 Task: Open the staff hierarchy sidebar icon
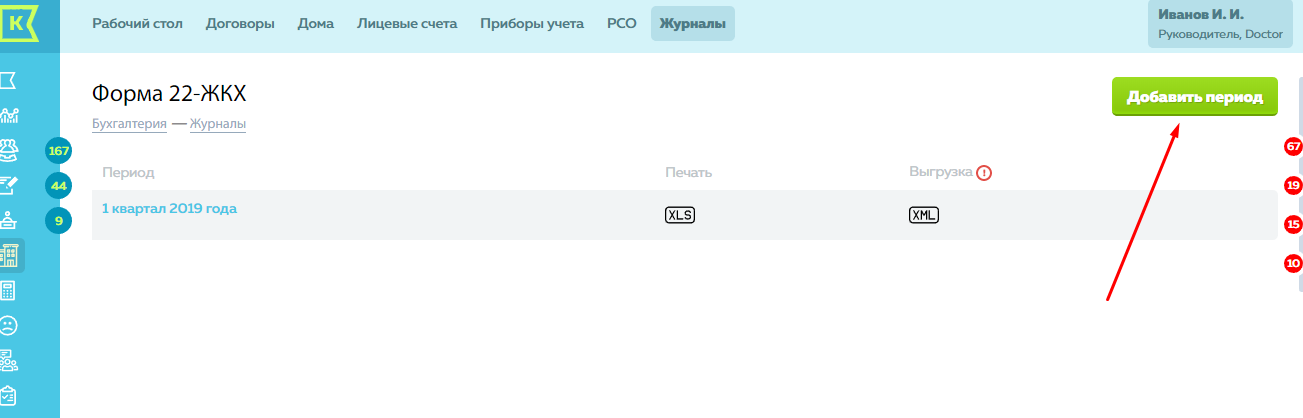8,361
